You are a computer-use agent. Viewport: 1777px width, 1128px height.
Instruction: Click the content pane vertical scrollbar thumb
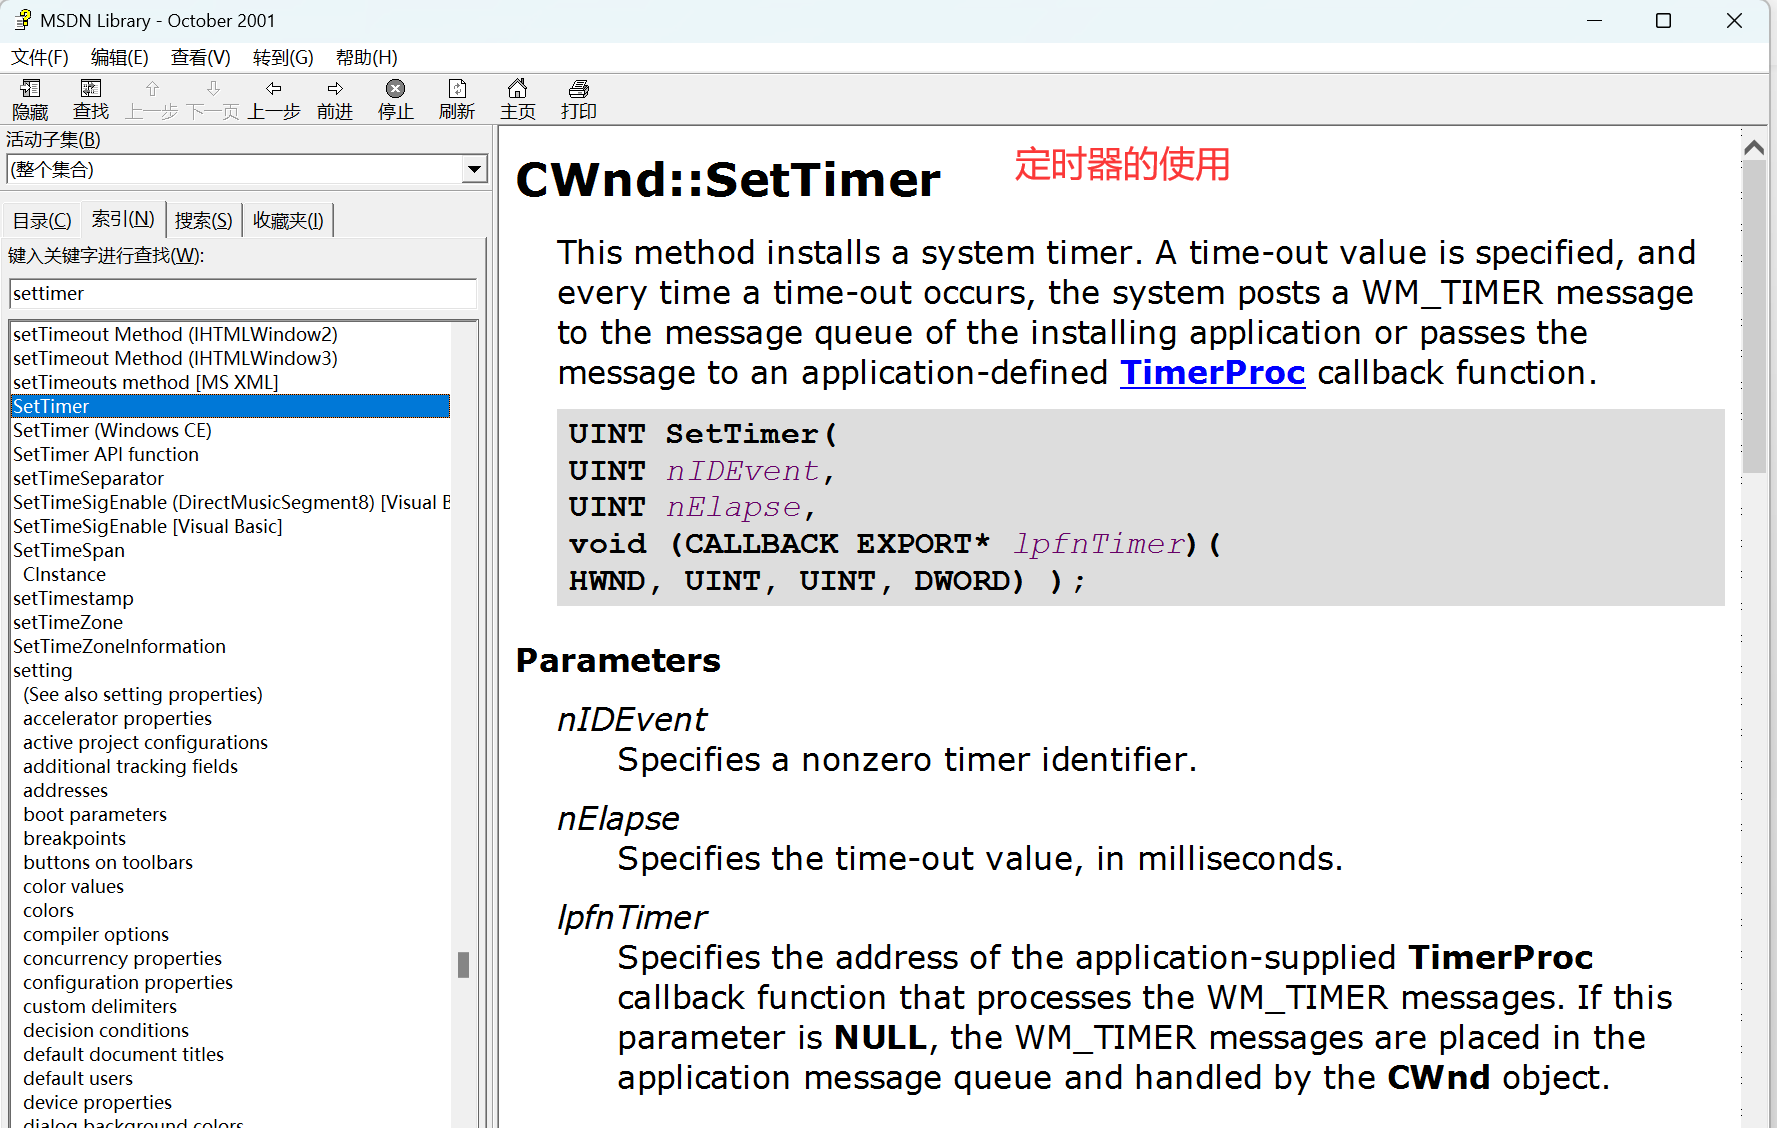tap(1754, 316)
